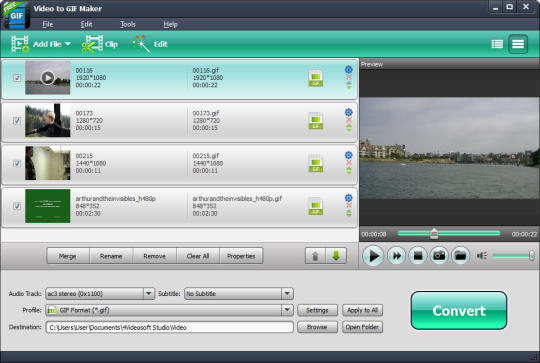Open settings gear for 00173 row
The height and width of the screenshot is (363, 540).
(349, 112)
